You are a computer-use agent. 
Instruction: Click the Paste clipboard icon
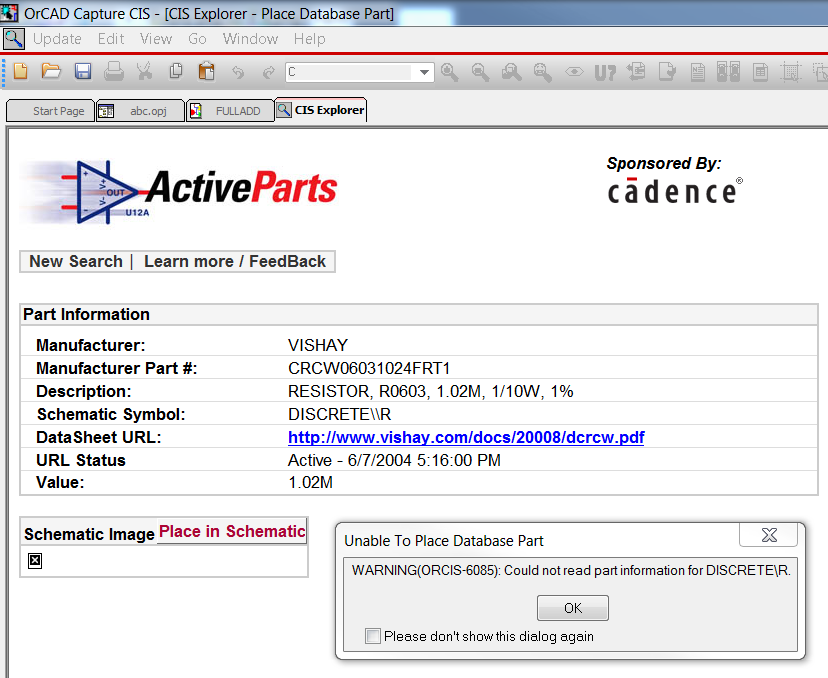coord(207,72)
